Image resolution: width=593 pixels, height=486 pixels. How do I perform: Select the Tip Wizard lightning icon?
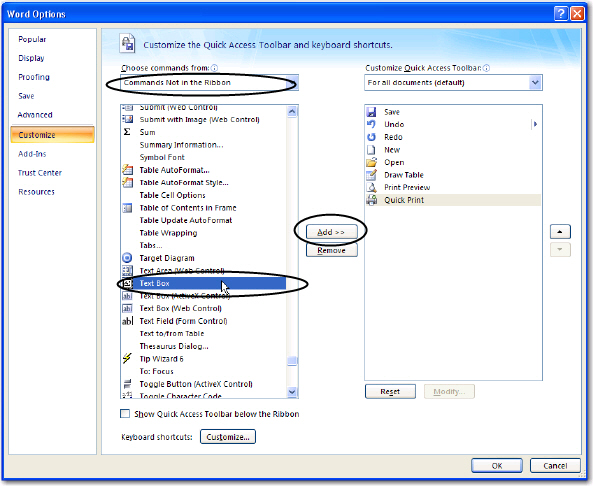[127, 358]
